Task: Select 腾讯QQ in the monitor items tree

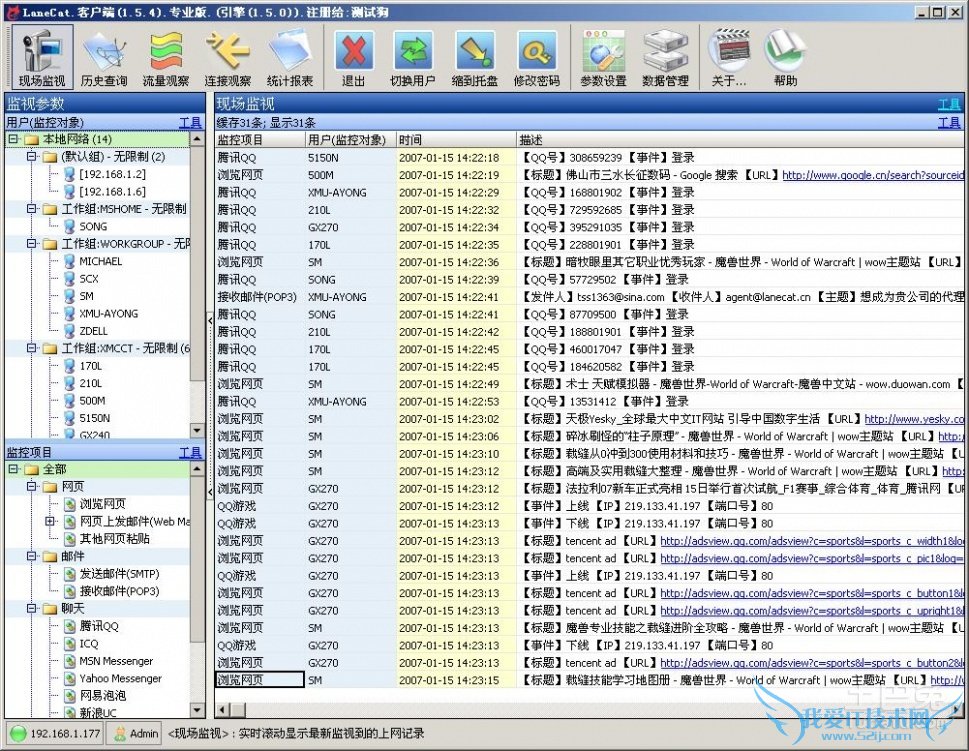Action: (x=98, y=626)
